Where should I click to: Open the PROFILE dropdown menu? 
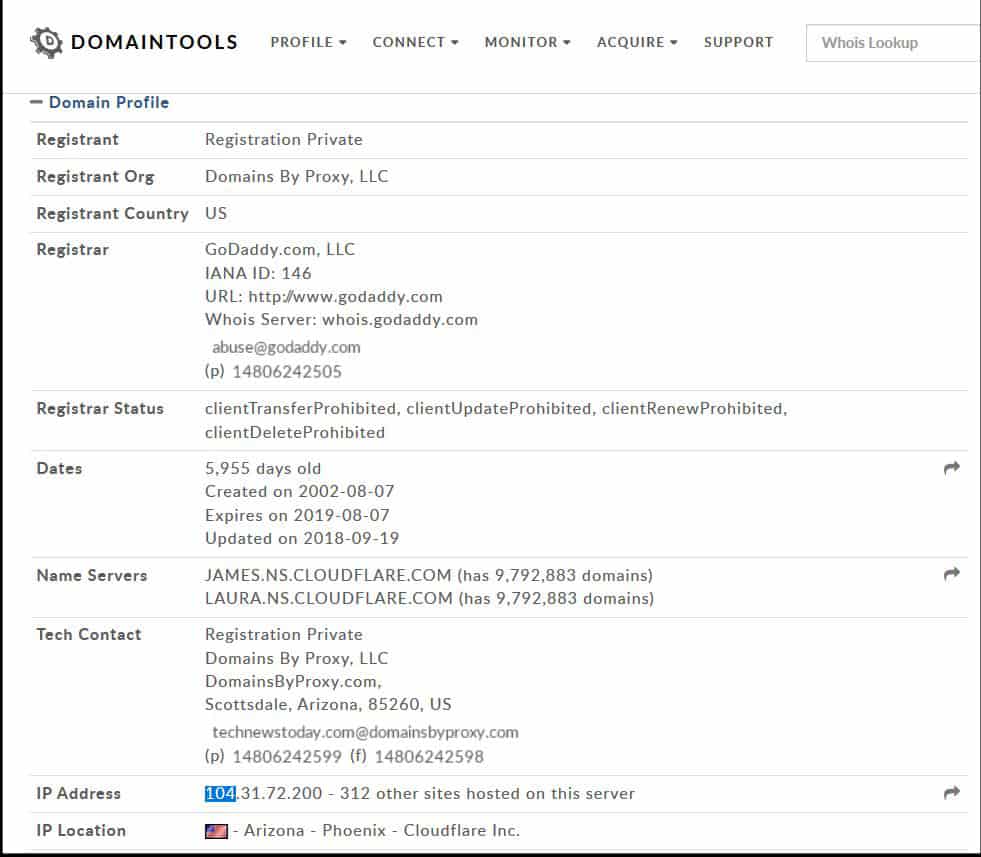(x=308, y=42)
